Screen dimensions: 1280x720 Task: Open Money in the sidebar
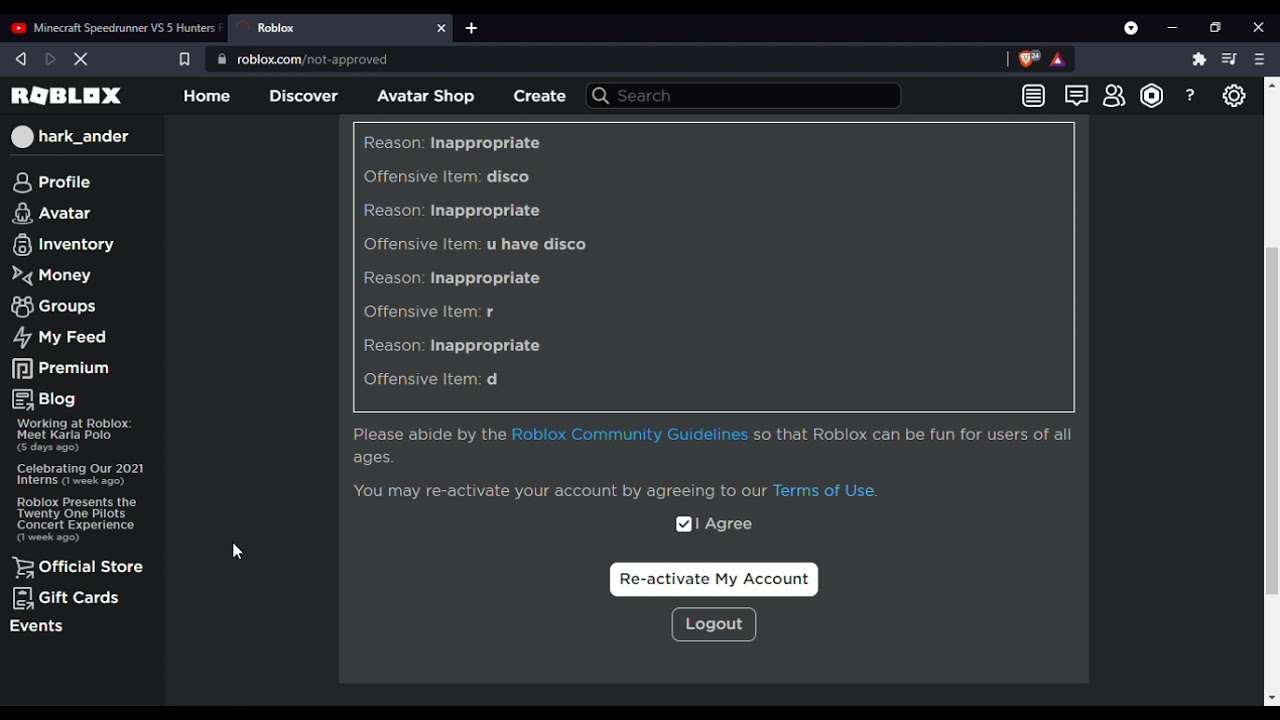pyautogui.click(x=64, y=275)
